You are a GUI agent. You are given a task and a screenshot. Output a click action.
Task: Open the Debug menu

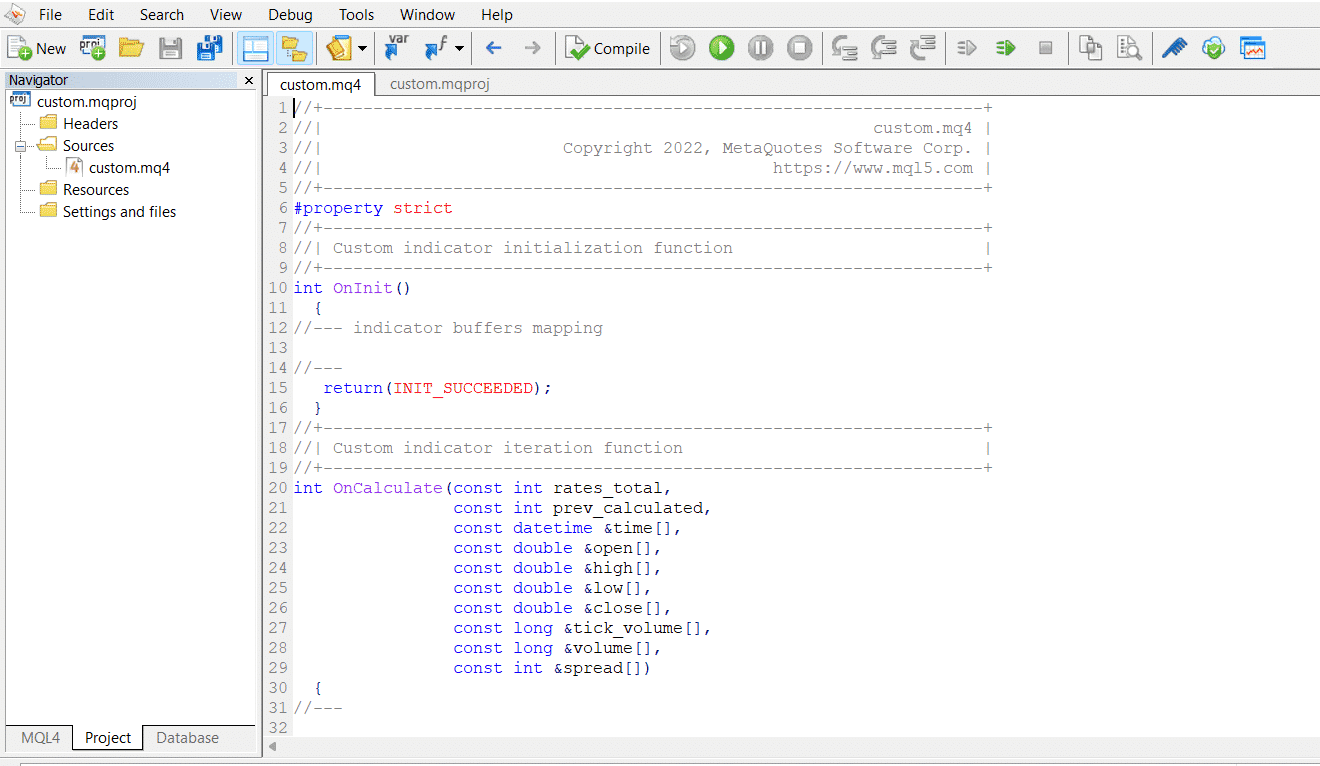290,15
